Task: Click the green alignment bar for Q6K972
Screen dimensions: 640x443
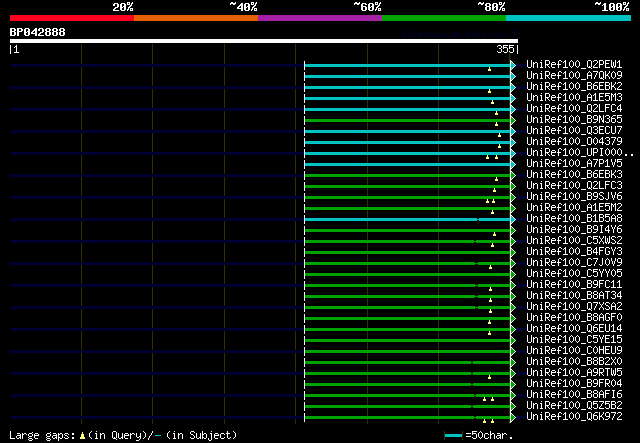Action: (x=407, y=418)
